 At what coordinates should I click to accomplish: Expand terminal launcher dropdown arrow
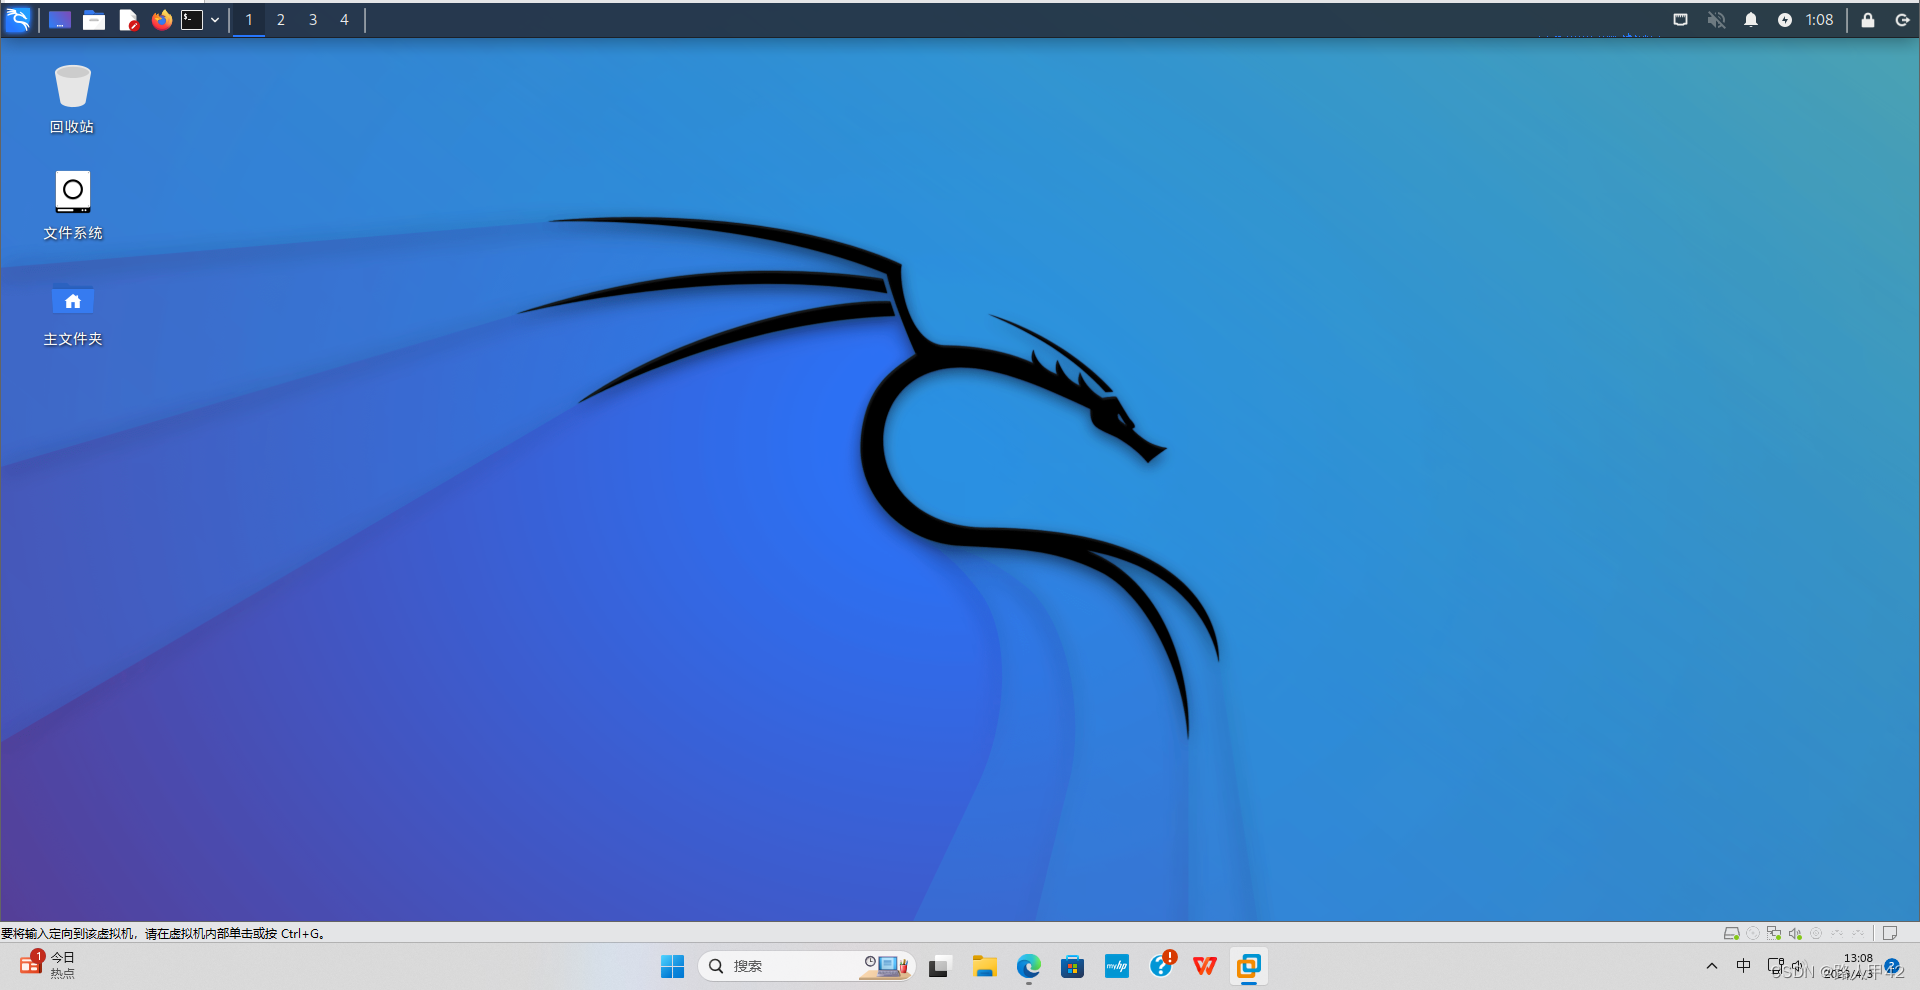pyautogui.click(x=215, y=20)
